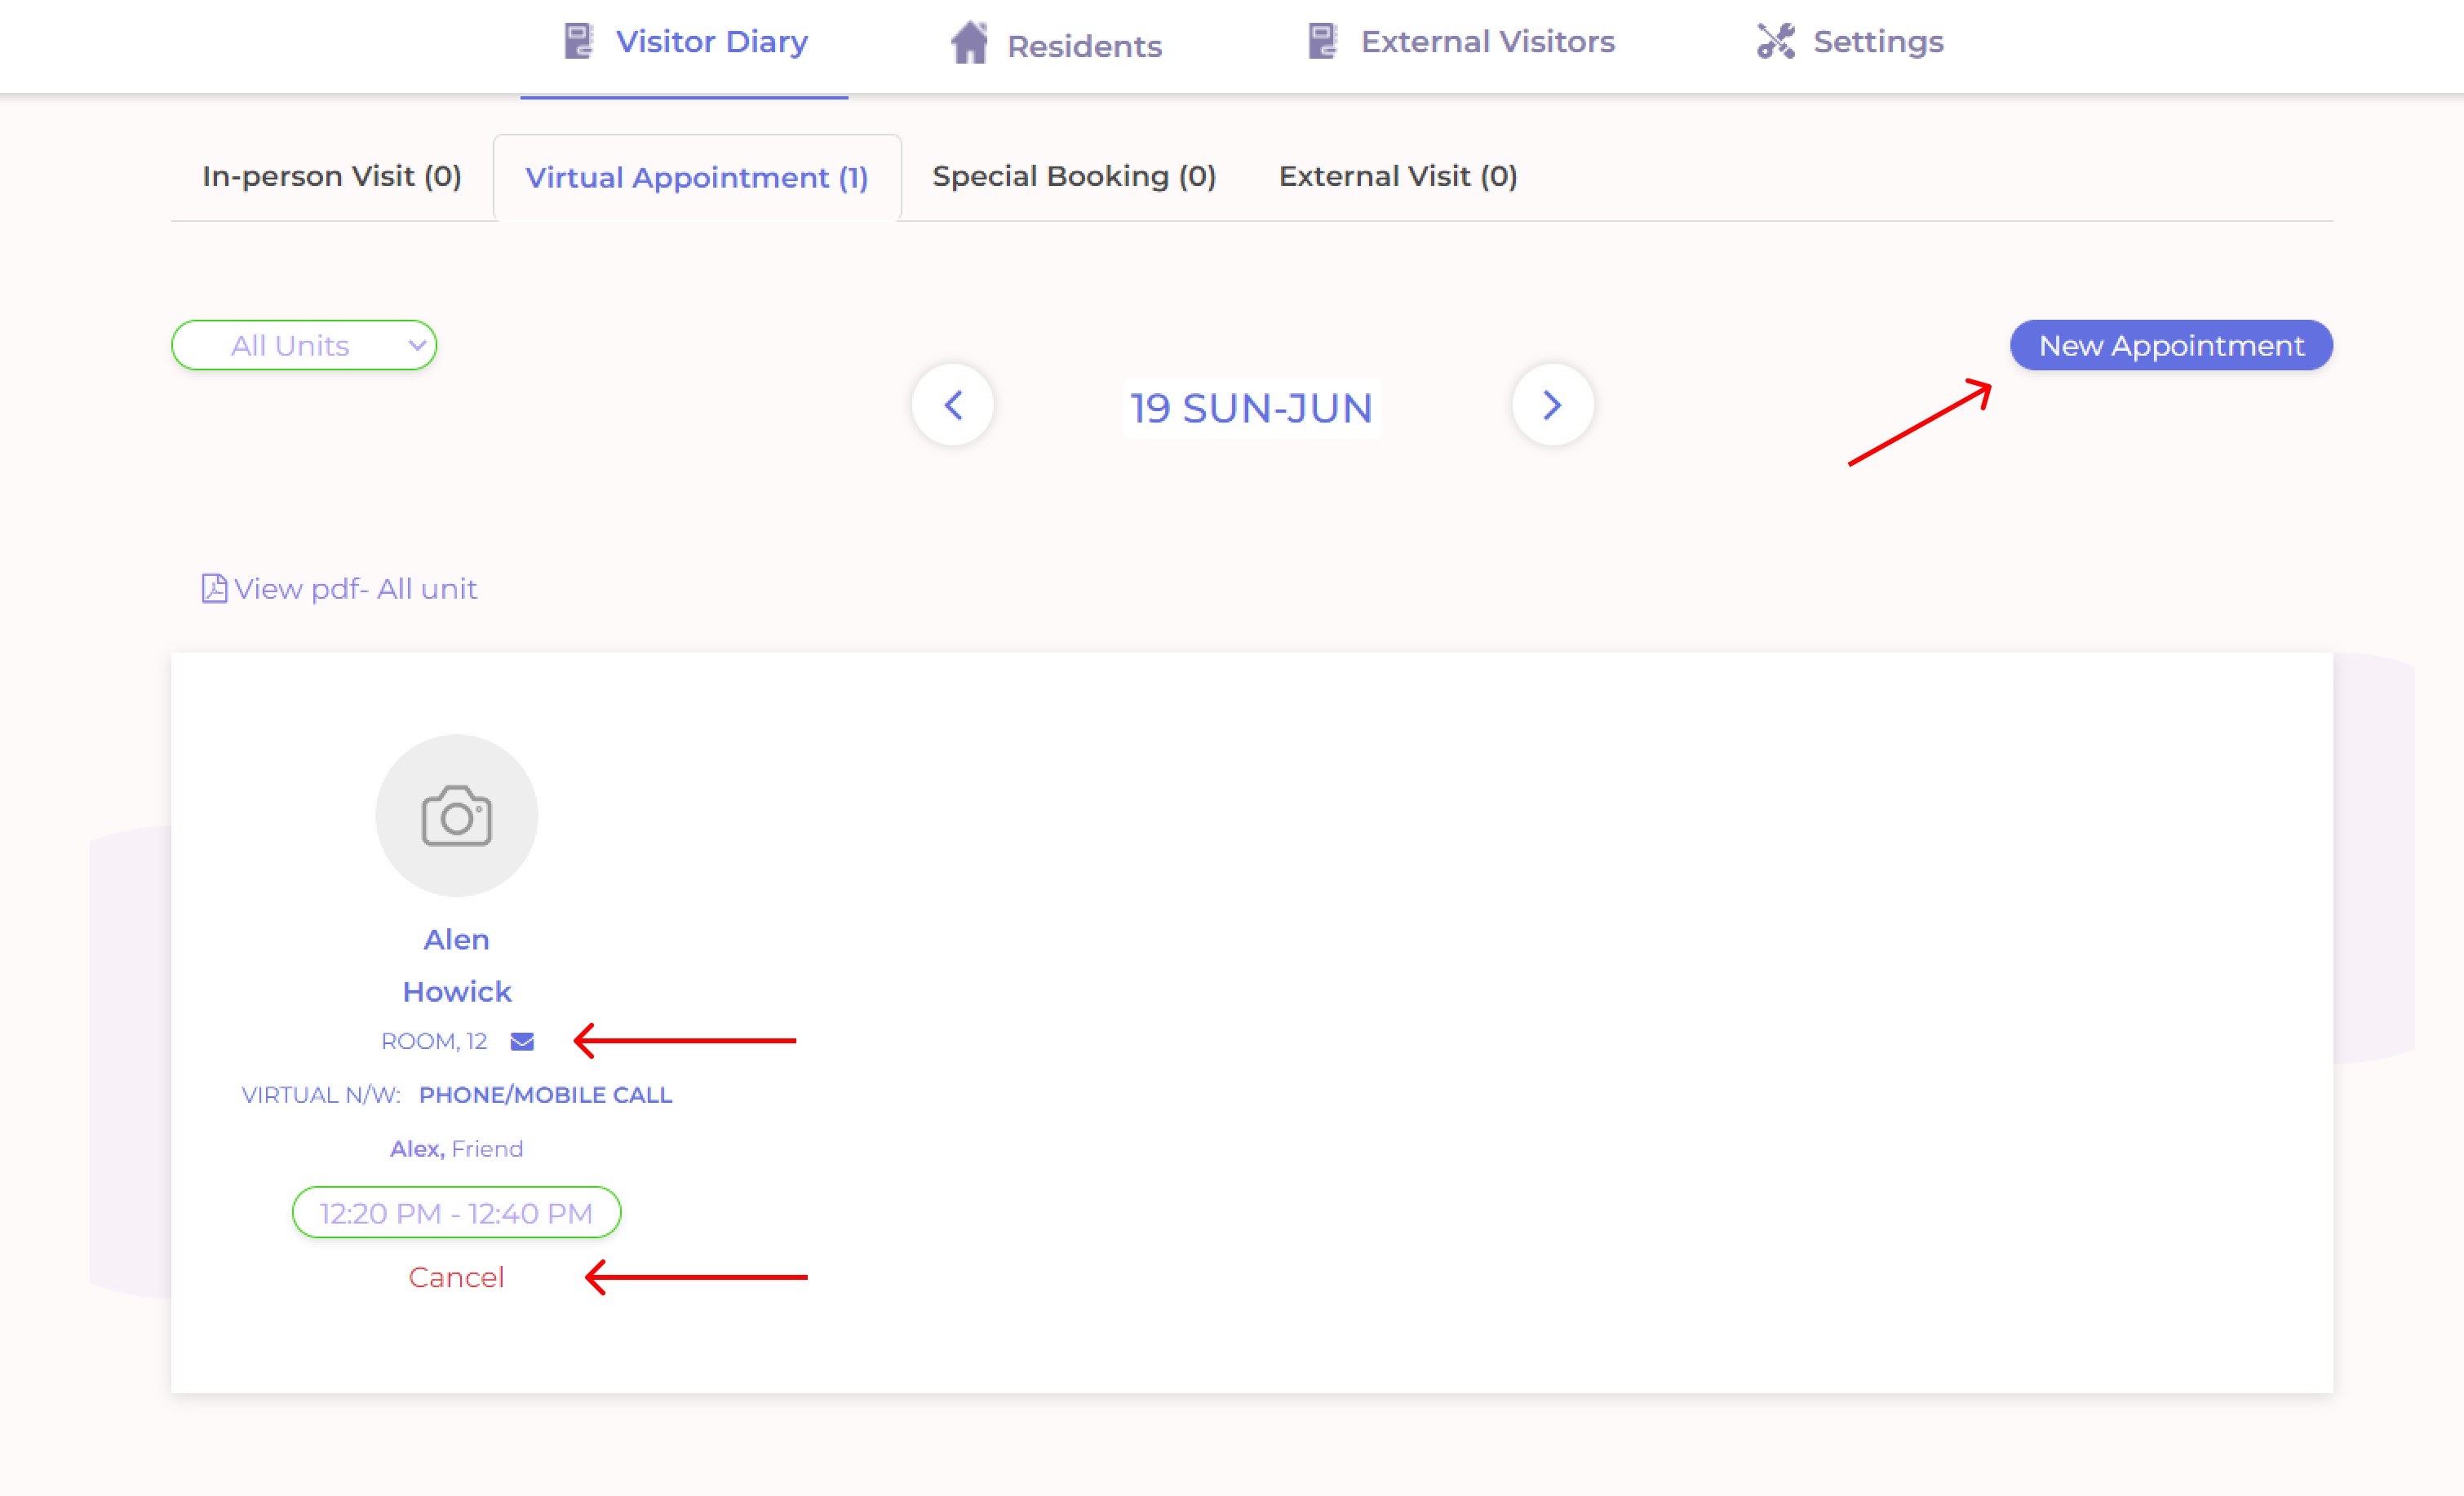Screen dimensions: 2464x1496
Task: Click the New Appointment button
Action: [x=2170, y=345]
